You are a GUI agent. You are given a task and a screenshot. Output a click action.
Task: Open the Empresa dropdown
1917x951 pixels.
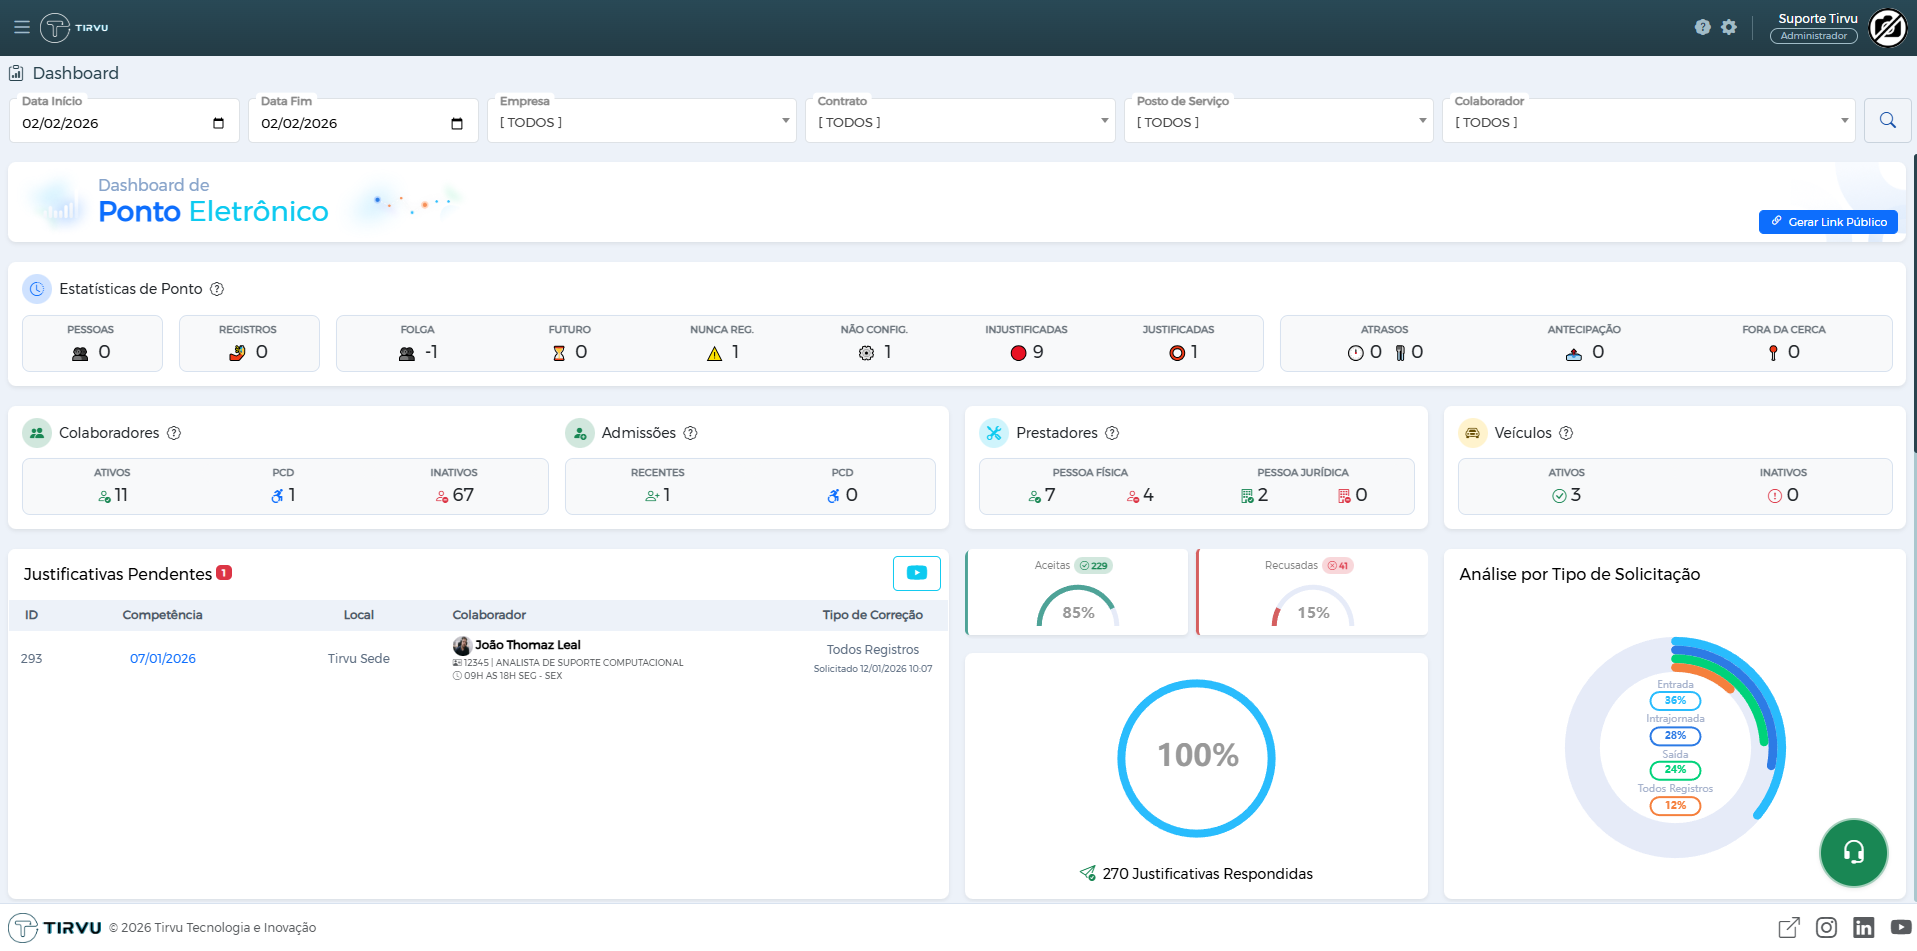click(784, 120)
